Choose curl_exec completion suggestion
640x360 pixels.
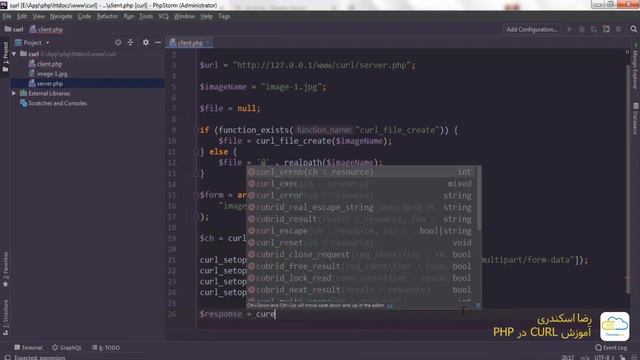[x=361, y=184]
